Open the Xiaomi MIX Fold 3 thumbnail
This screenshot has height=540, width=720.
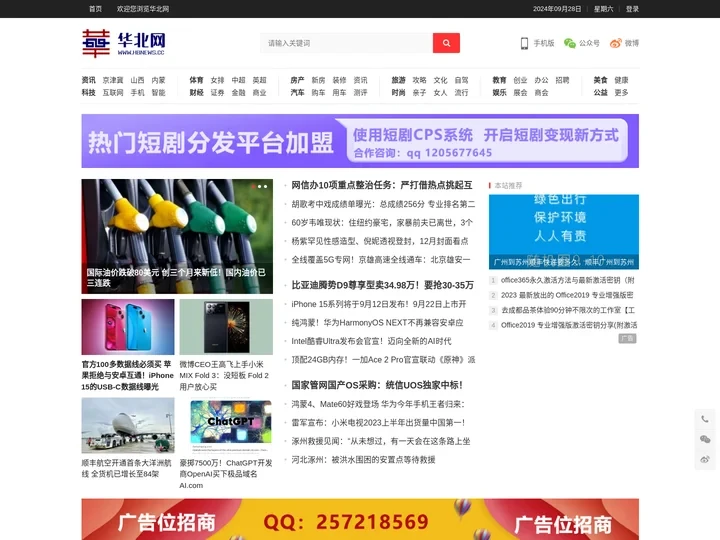226,327
